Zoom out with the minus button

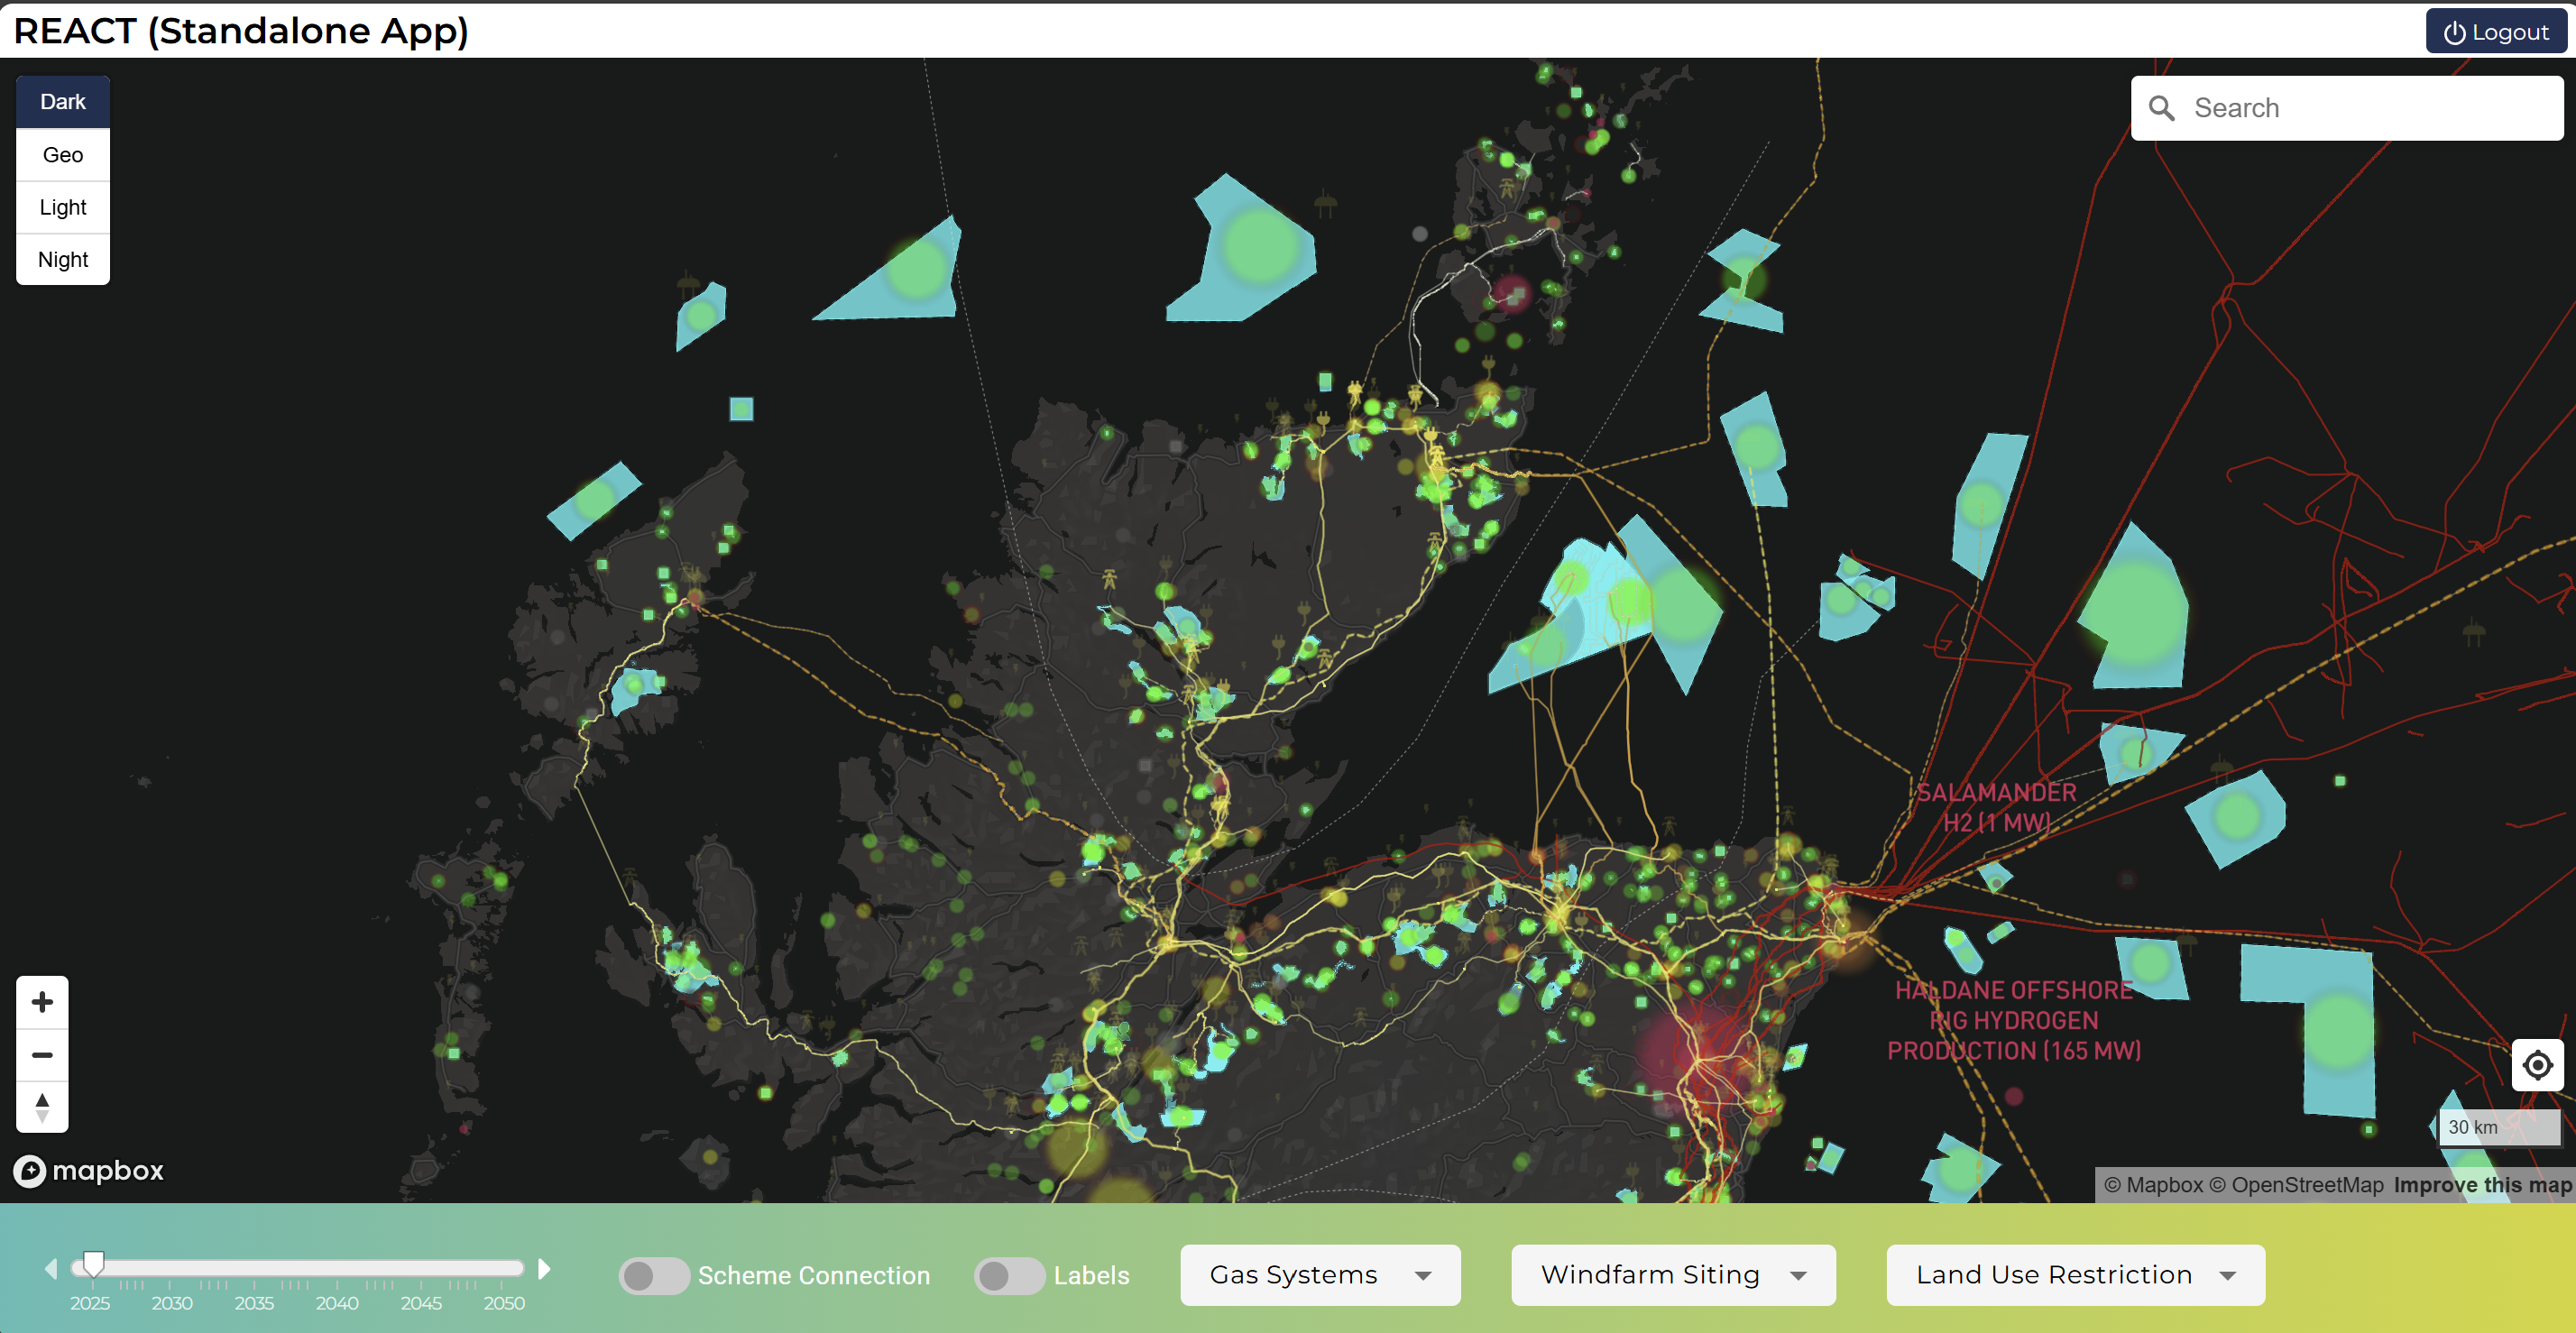tap(42, 1055)
